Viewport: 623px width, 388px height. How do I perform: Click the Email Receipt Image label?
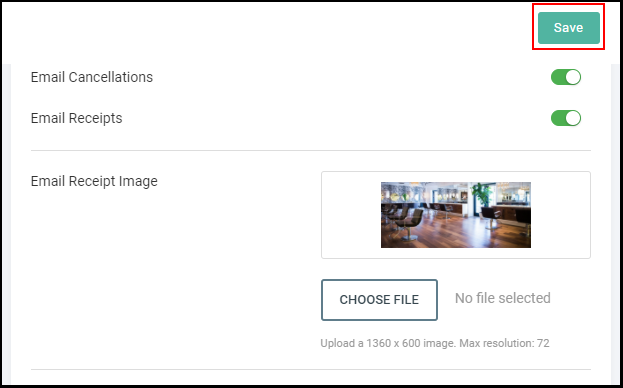click(94, 181)
